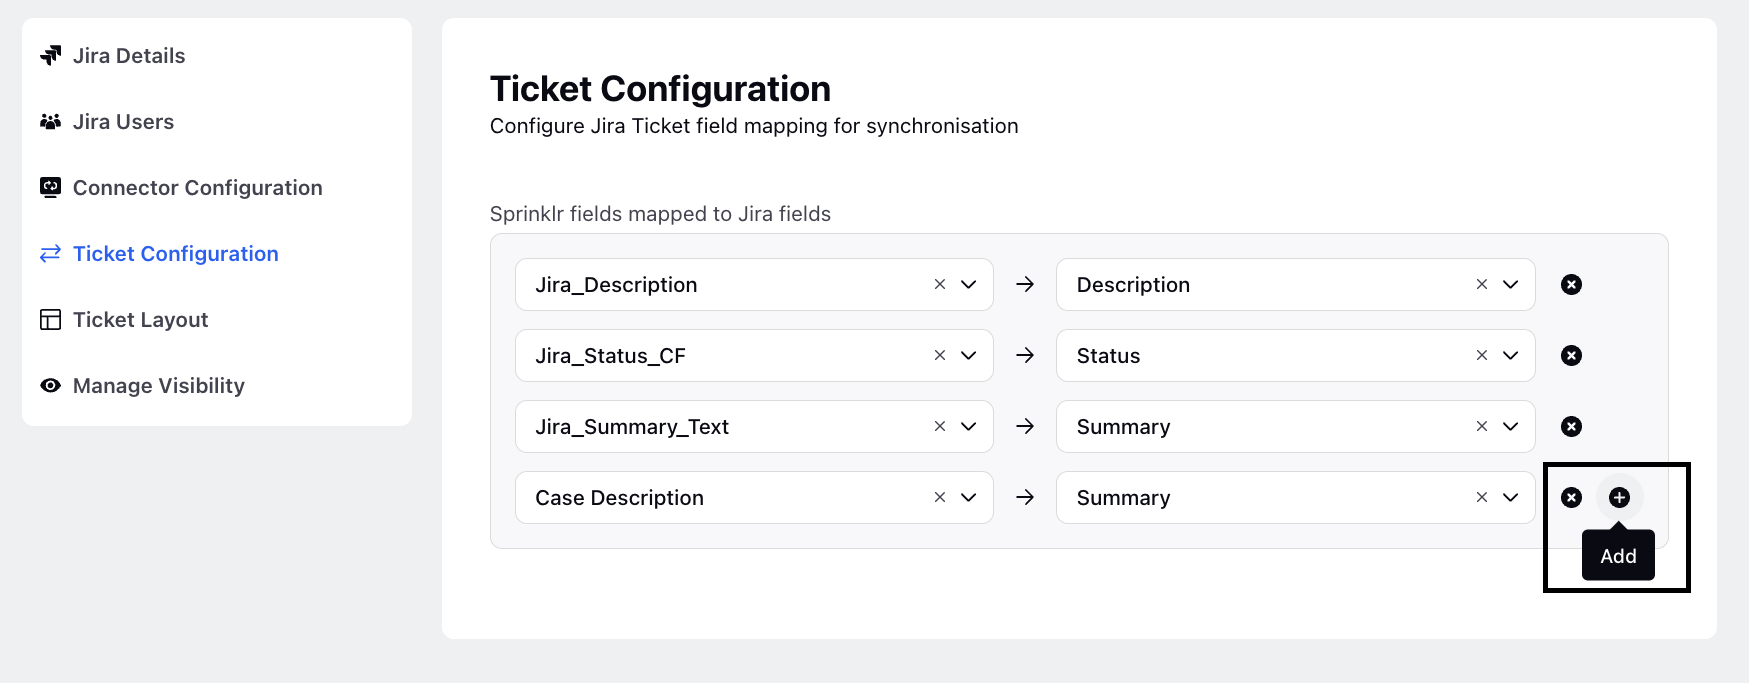Clear the Jira_Summary_Text field selection
The height and width of the screenshot is (683, 1749).
click(940, 427)
